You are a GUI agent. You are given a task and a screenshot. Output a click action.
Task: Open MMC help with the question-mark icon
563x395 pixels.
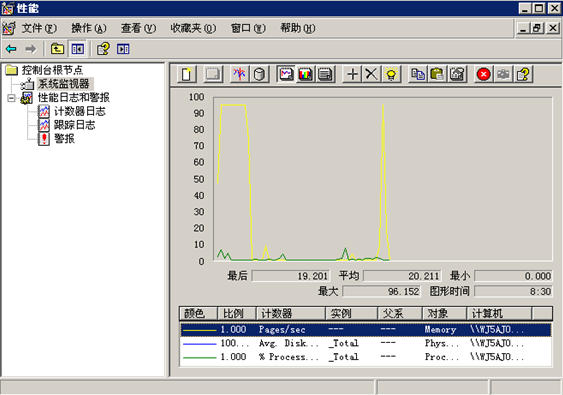pos(103,49)
